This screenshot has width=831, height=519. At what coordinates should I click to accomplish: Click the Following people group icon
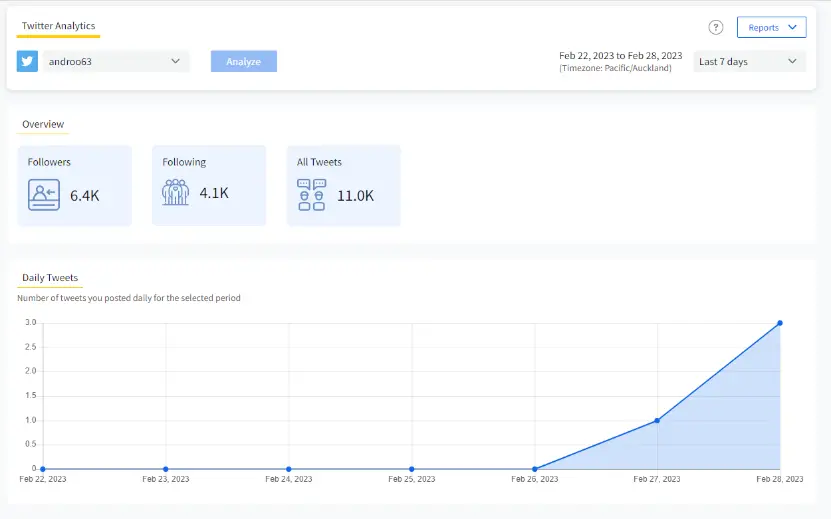tap(175, 192)
